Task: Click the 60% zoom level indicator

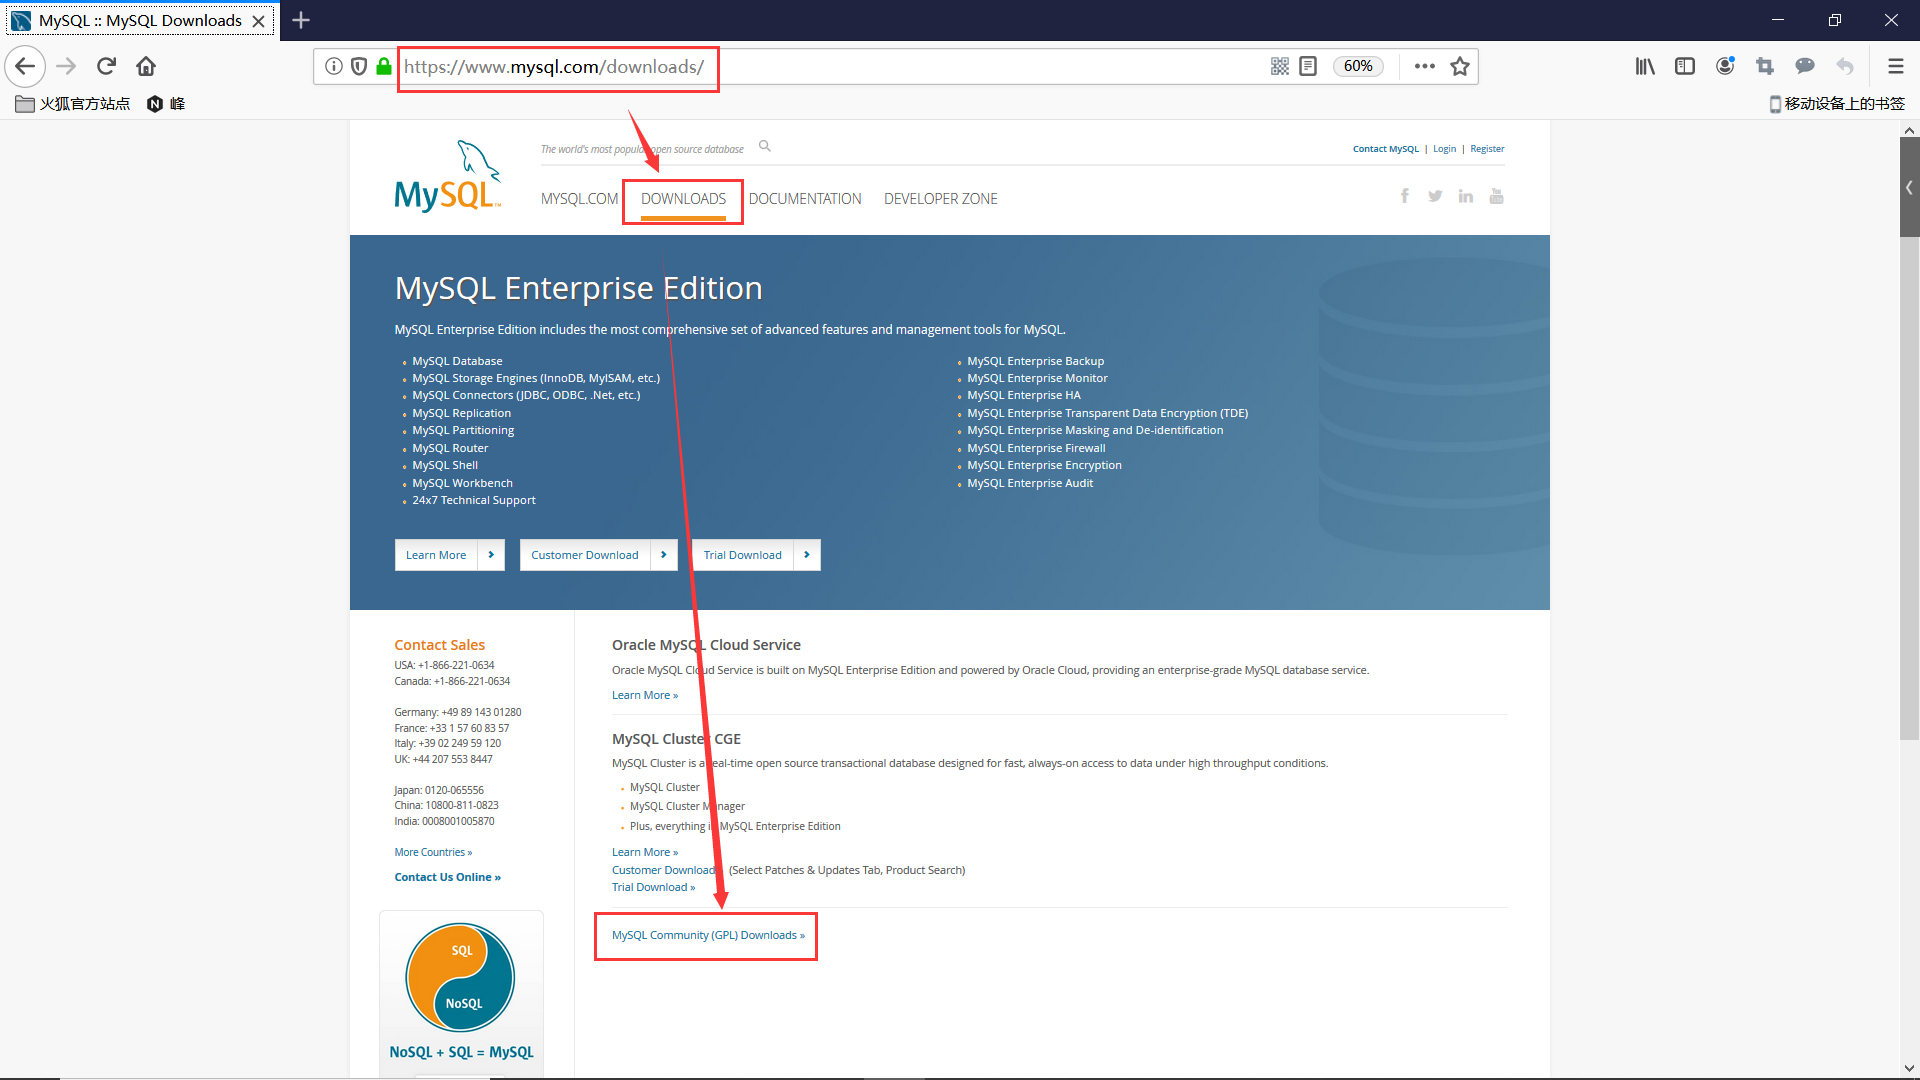Action: coord(1357,66)
